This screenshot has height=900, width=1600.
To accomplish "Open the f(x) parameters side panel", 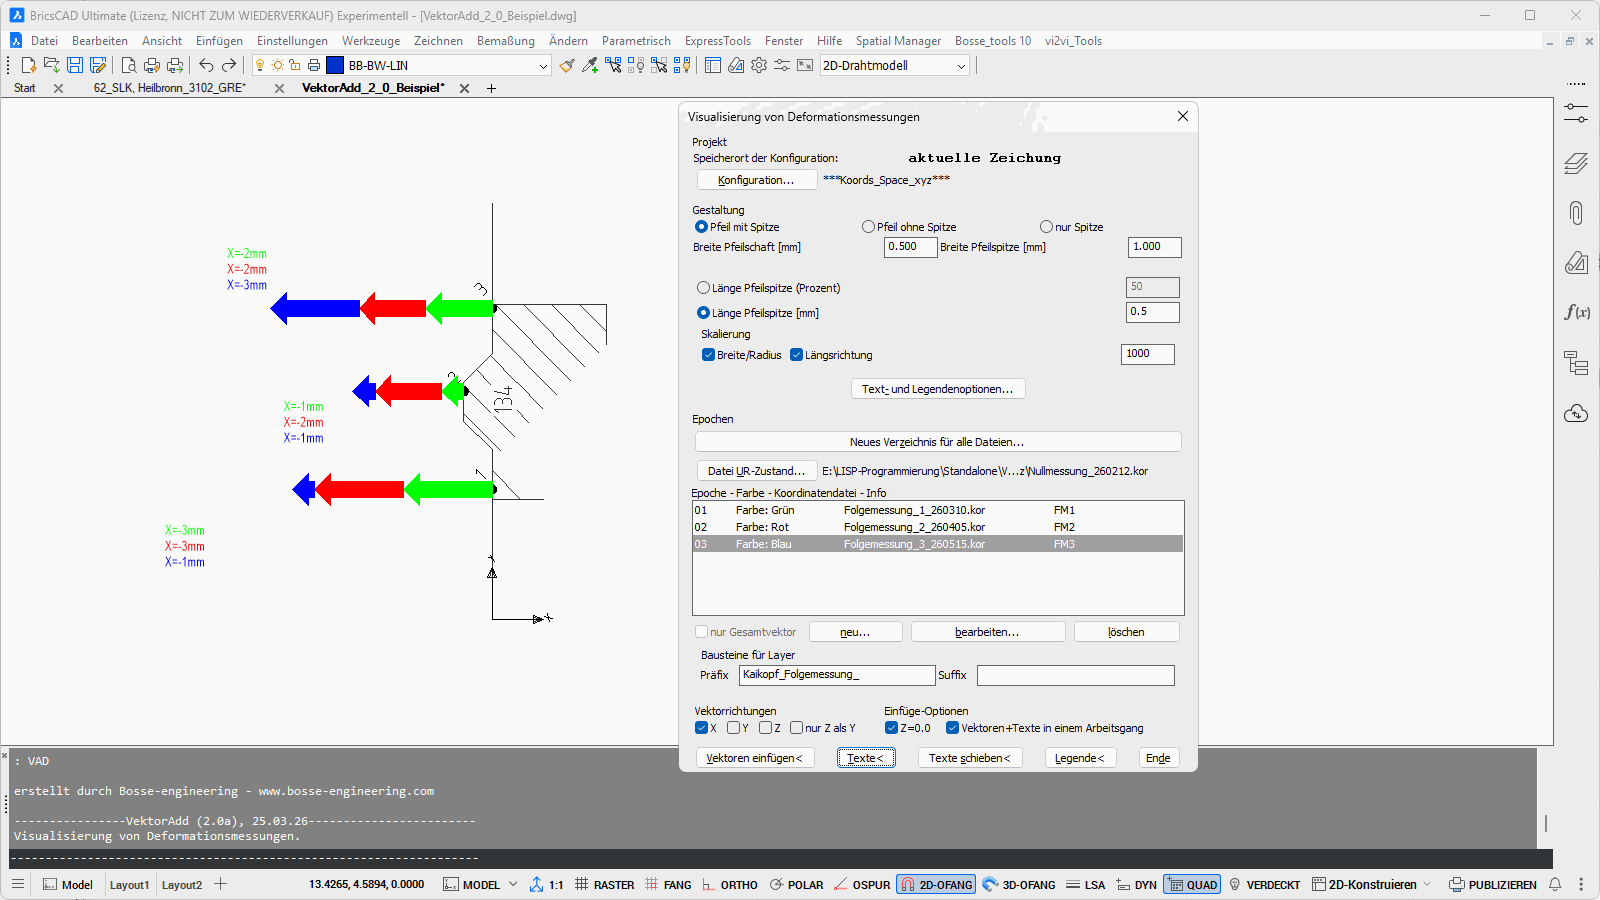I will (1576, 312).
